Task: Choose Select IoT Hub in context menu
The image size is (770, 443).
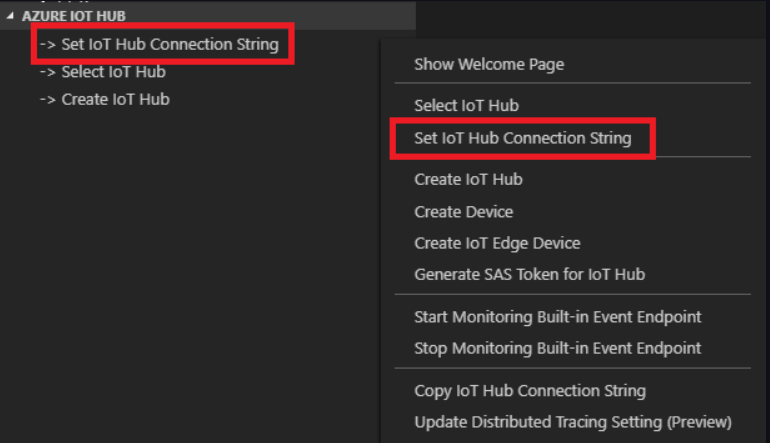Action: (x=466, y=105)
